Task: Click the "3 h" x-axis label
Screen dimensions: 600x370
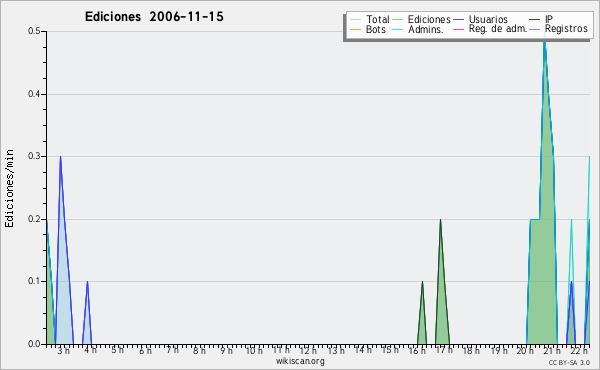Action: tap(64, 351)
